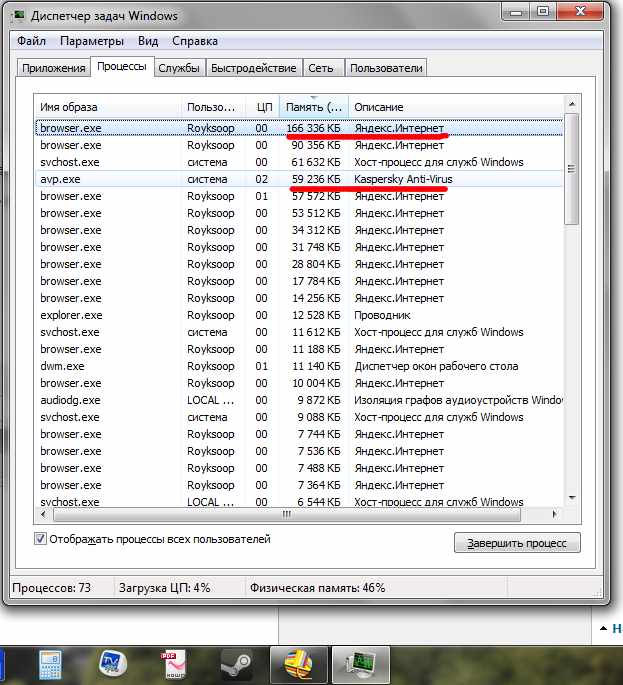Open the calculator icon in the taskbar
This screenshot has width=623, height=685.
[50, 665]
